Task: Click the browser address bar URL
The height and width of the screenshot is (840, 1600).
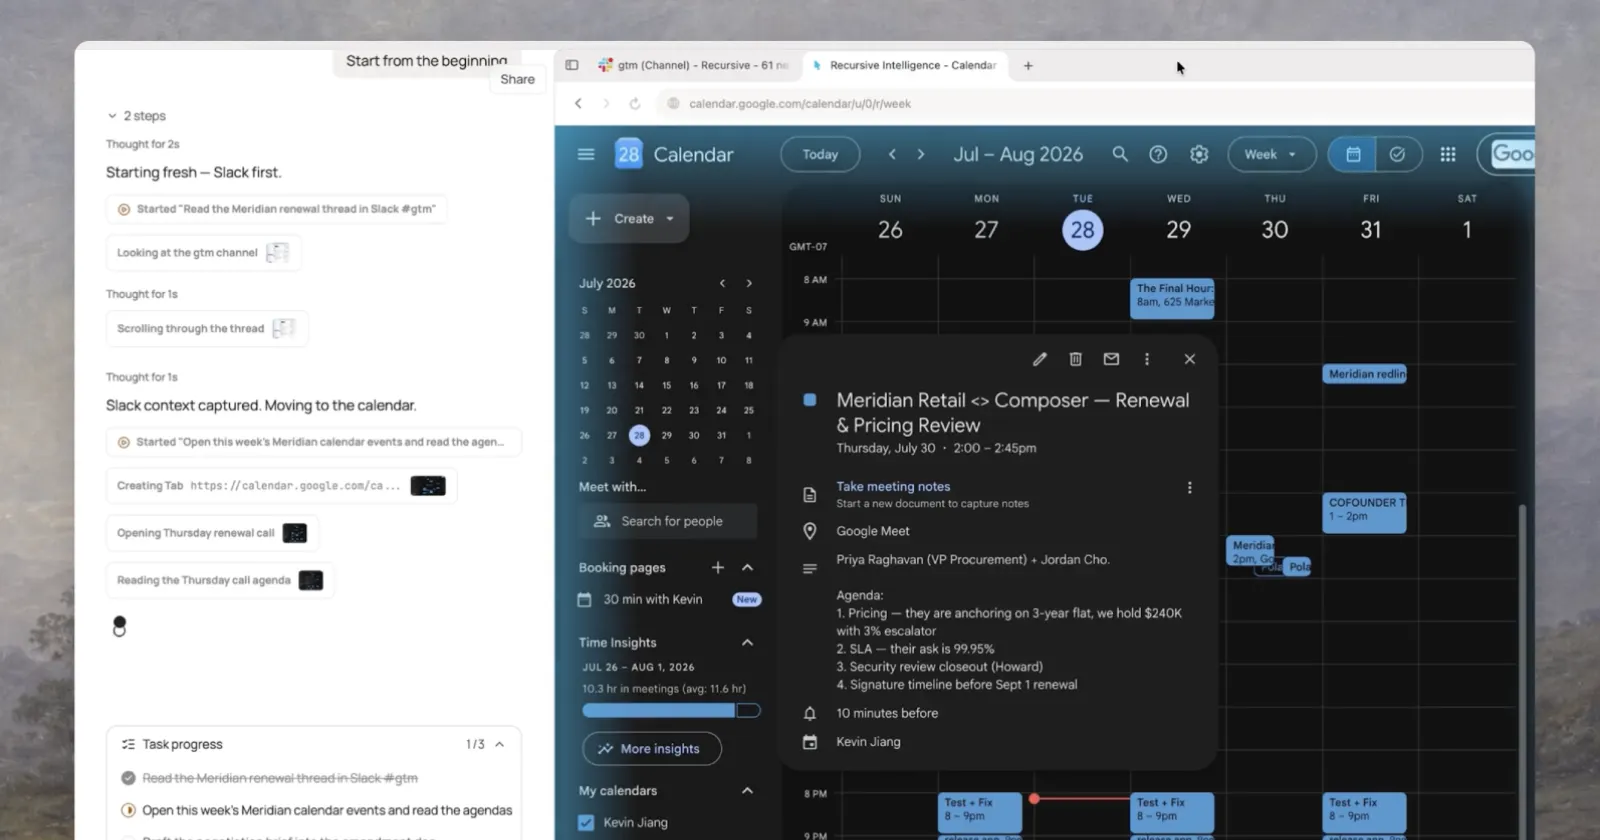Action: pyautogui.click(x=799, y=103)
